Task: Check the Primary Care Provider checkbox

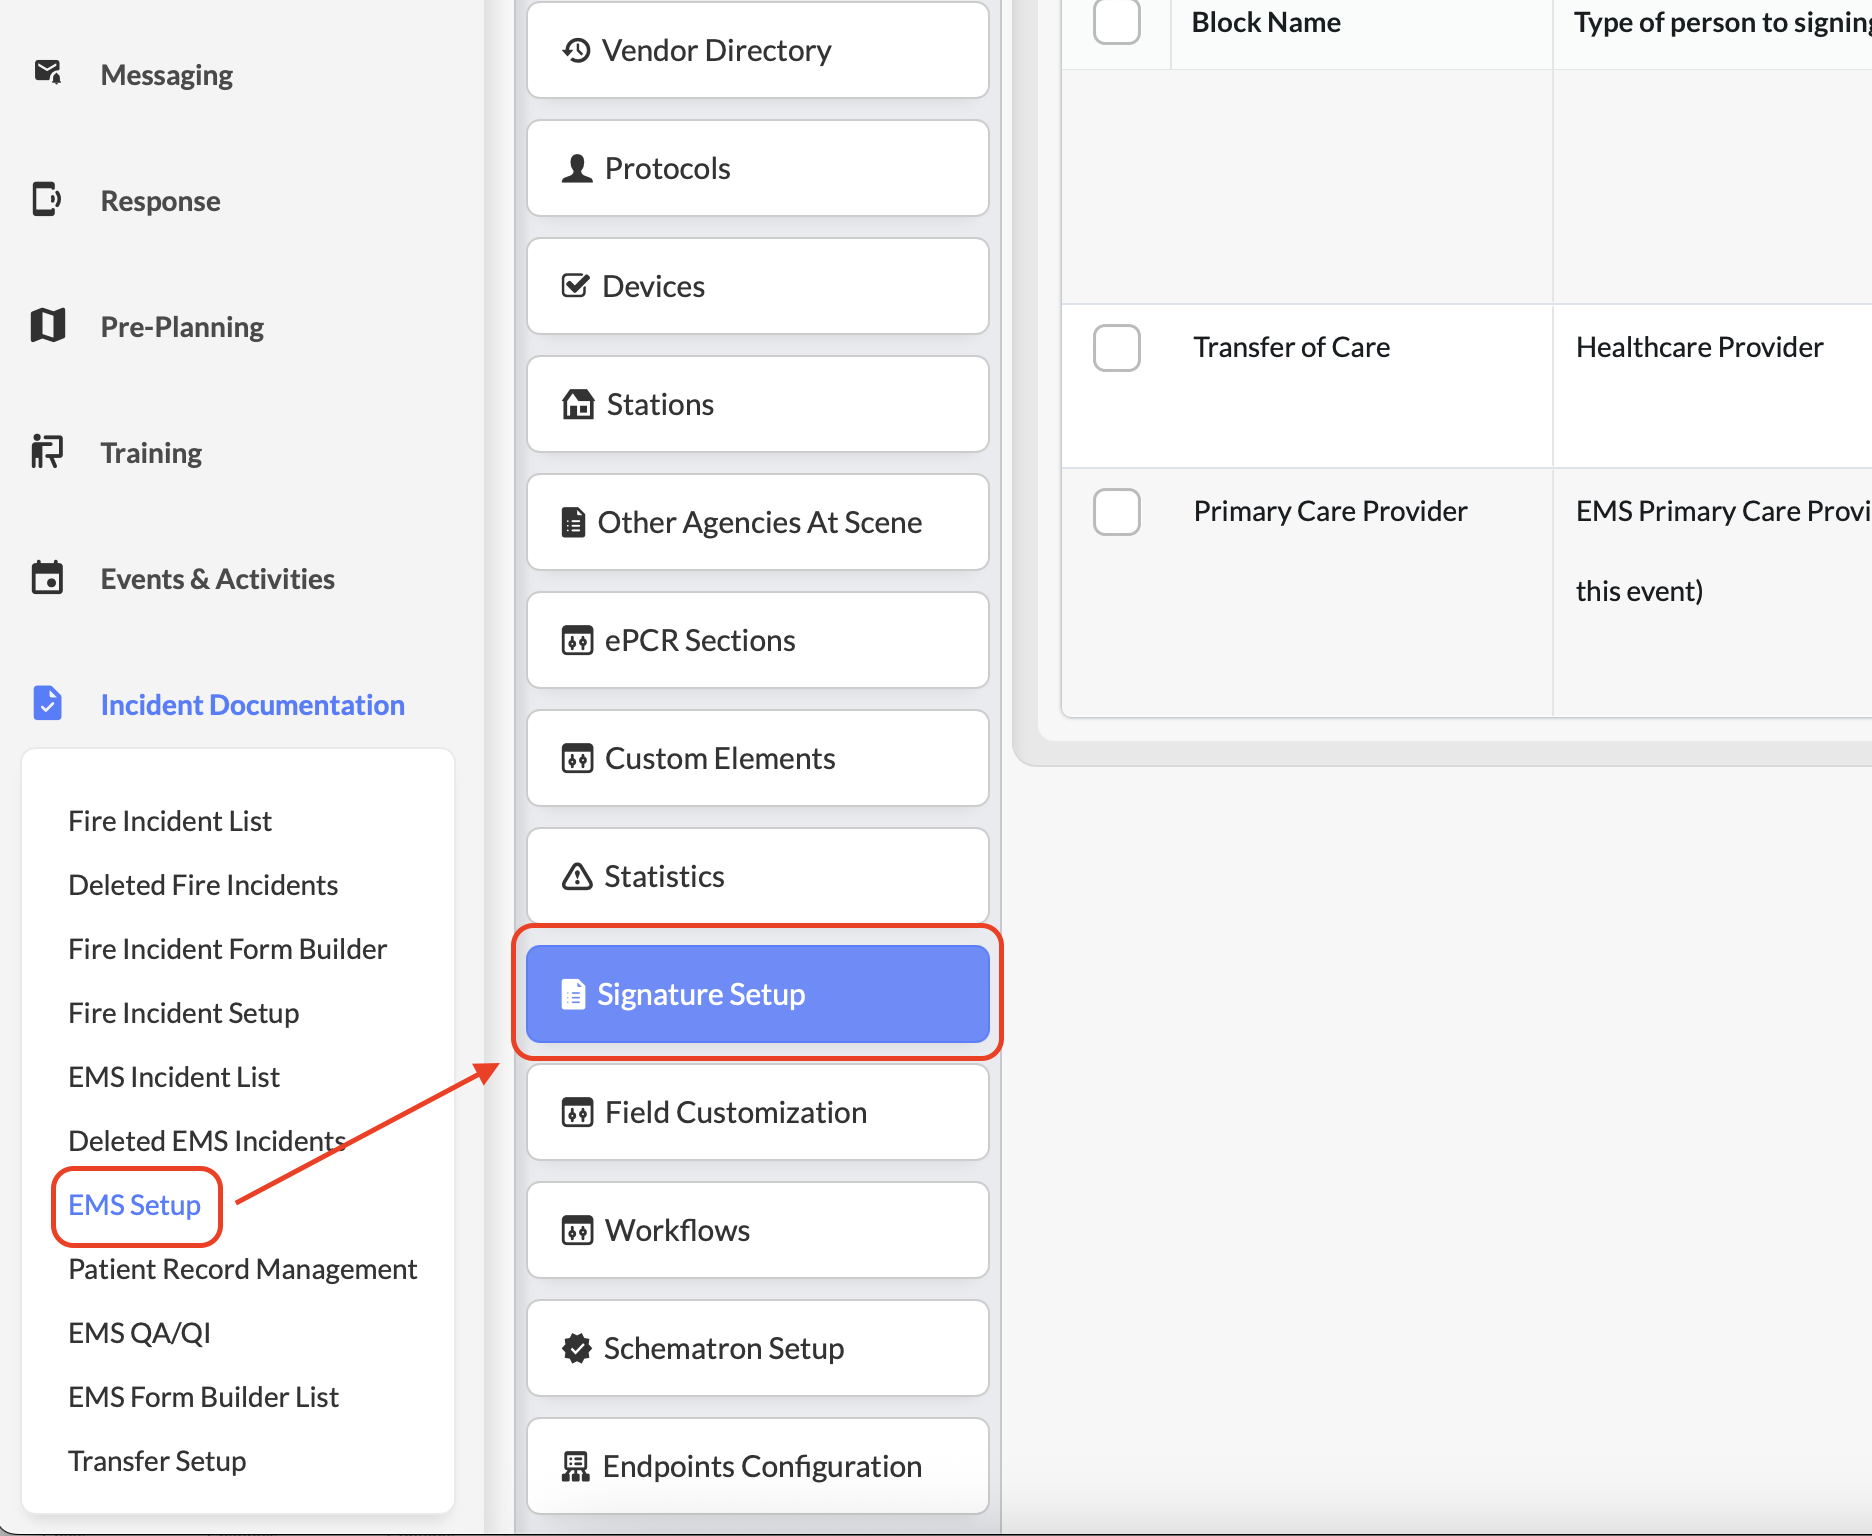Action: pos(1116,512)
